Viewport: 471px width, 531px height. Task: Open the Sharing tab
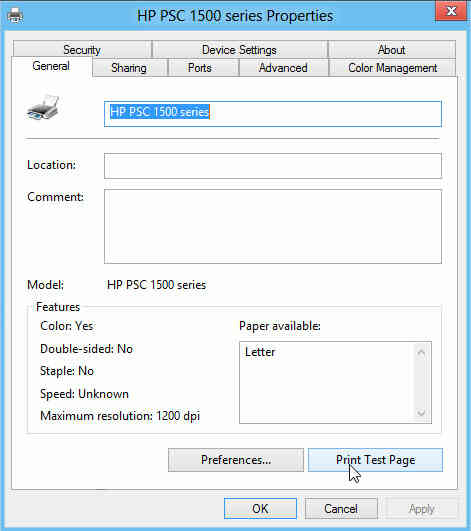(129, 68)
